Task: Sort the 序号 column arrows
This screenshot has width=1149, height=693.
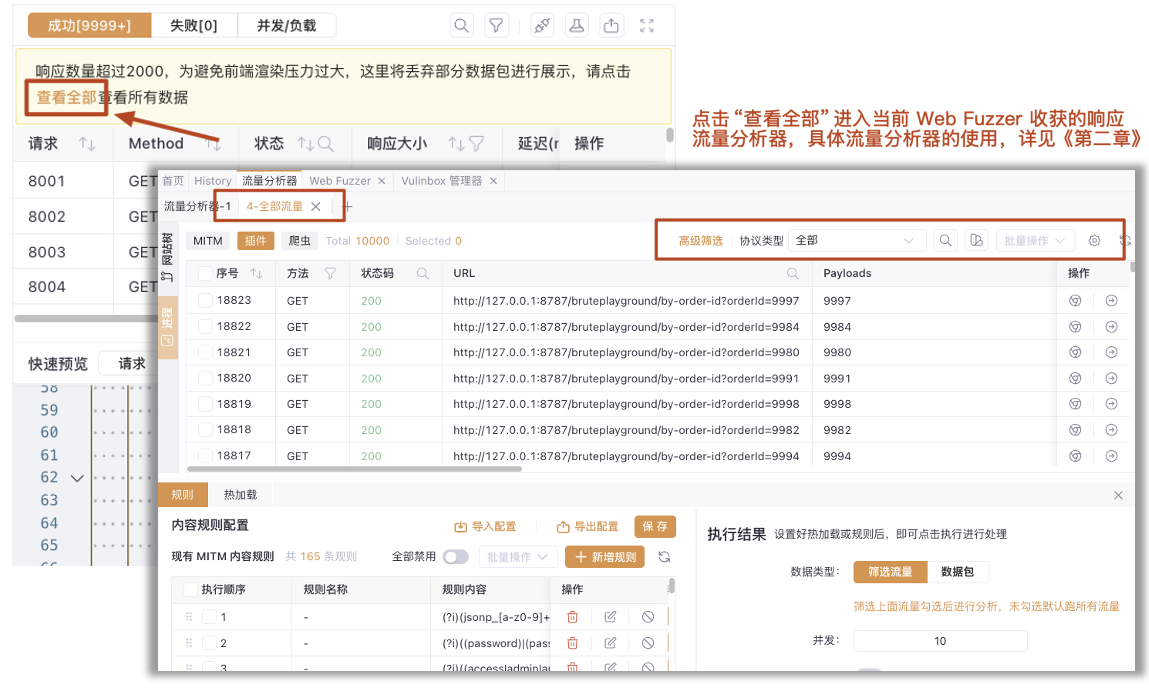Action: pyautogui.click(x=256, y=273)
